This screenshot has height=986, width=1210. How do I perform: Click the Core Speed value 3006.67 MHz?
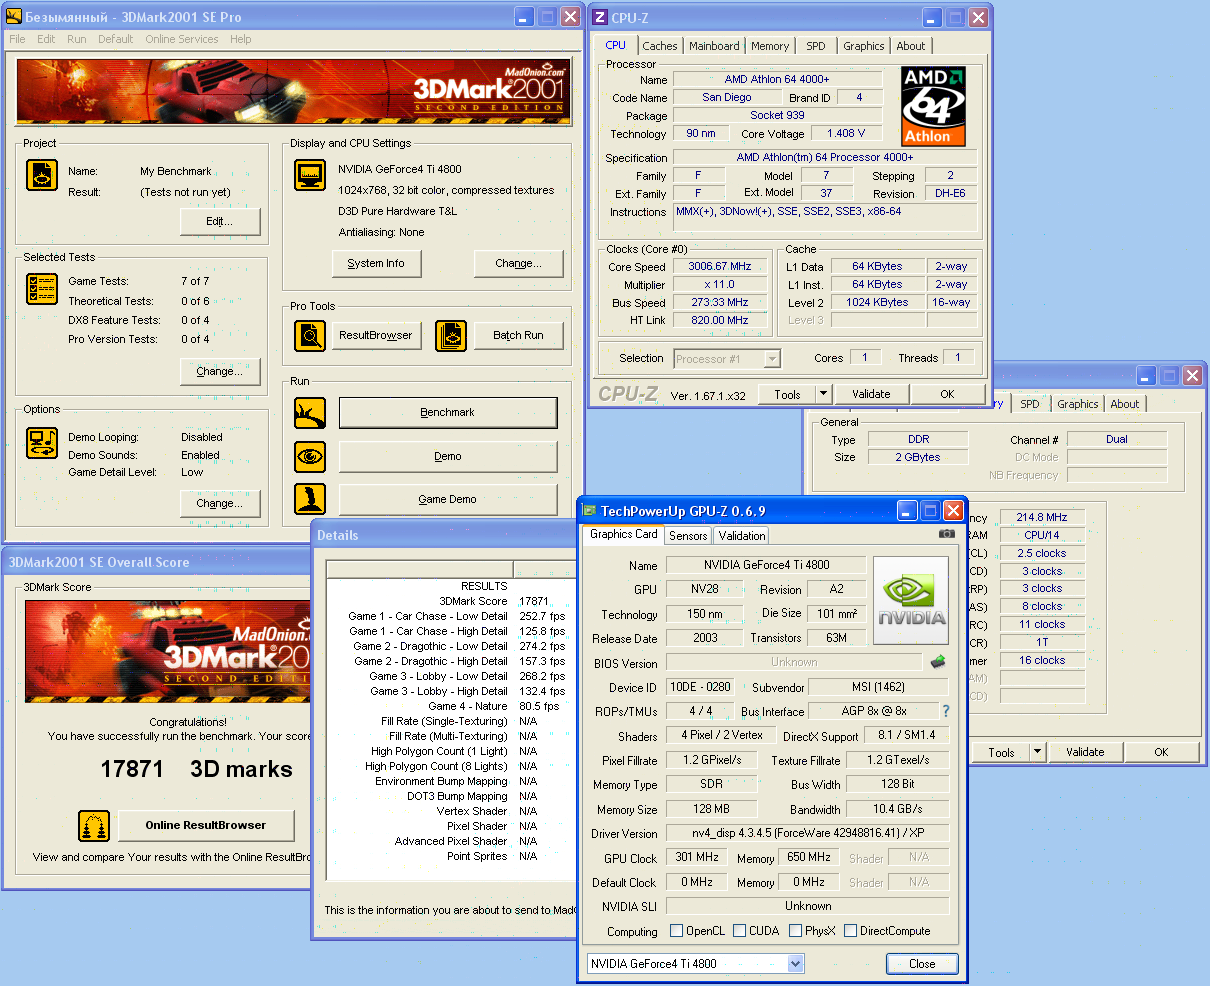coord(720,267)
